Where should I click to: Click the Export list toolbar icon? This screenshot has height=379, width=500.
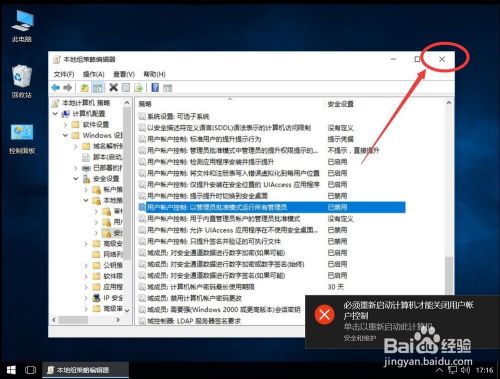pos(138,88)
